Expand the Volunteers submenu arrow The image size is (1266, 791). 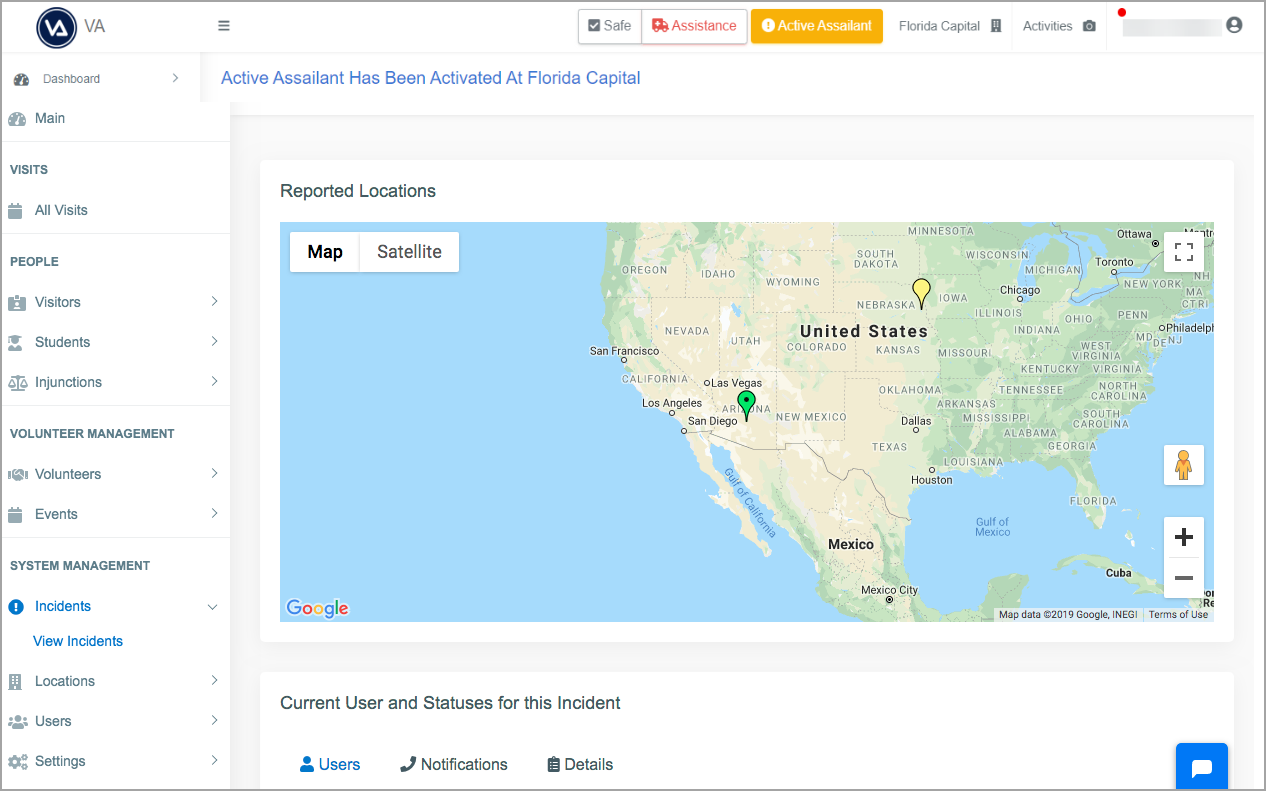coord(214,473)
